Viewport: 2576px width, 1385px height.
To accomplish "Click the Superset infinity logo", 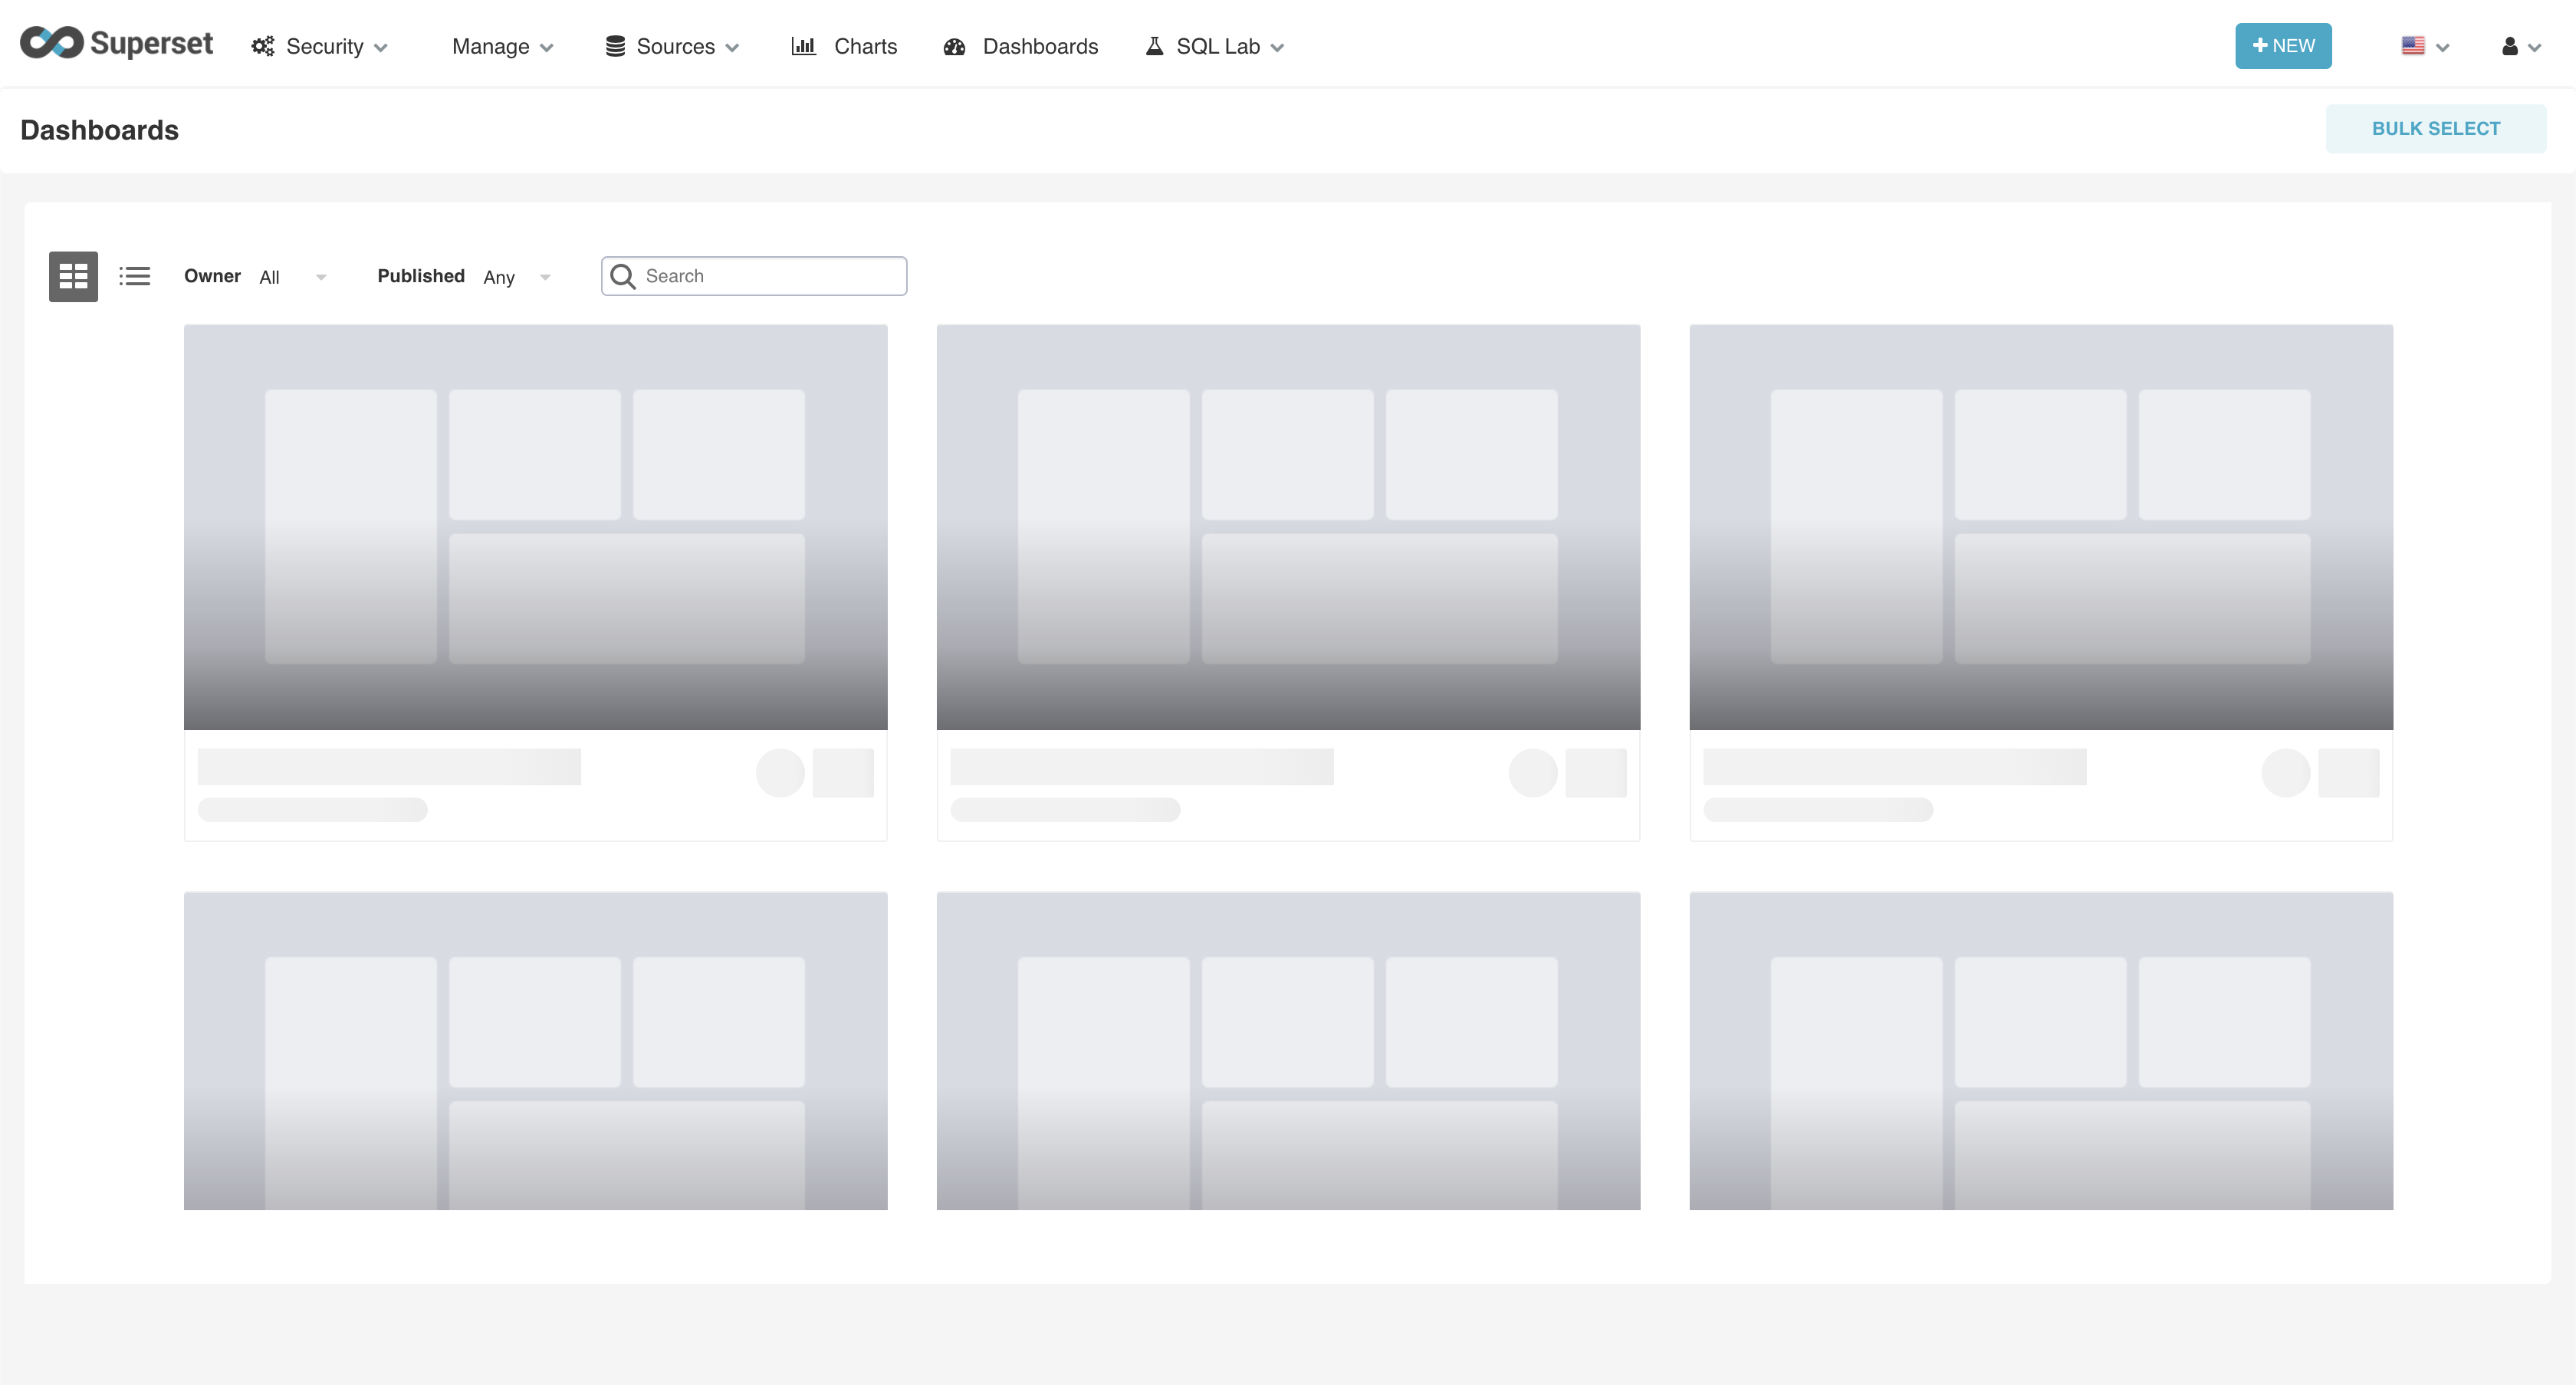I will point(52,43).
